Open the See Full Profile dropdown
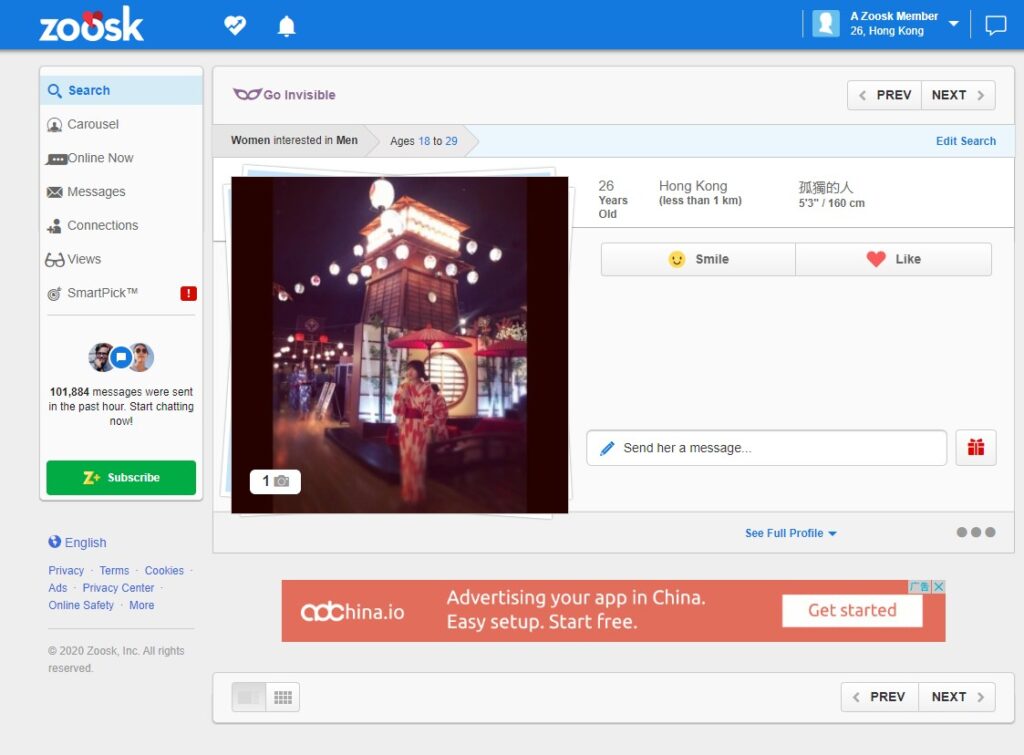Image resolution: width=1024 pixels, height=755 pixels. [790, 533]
